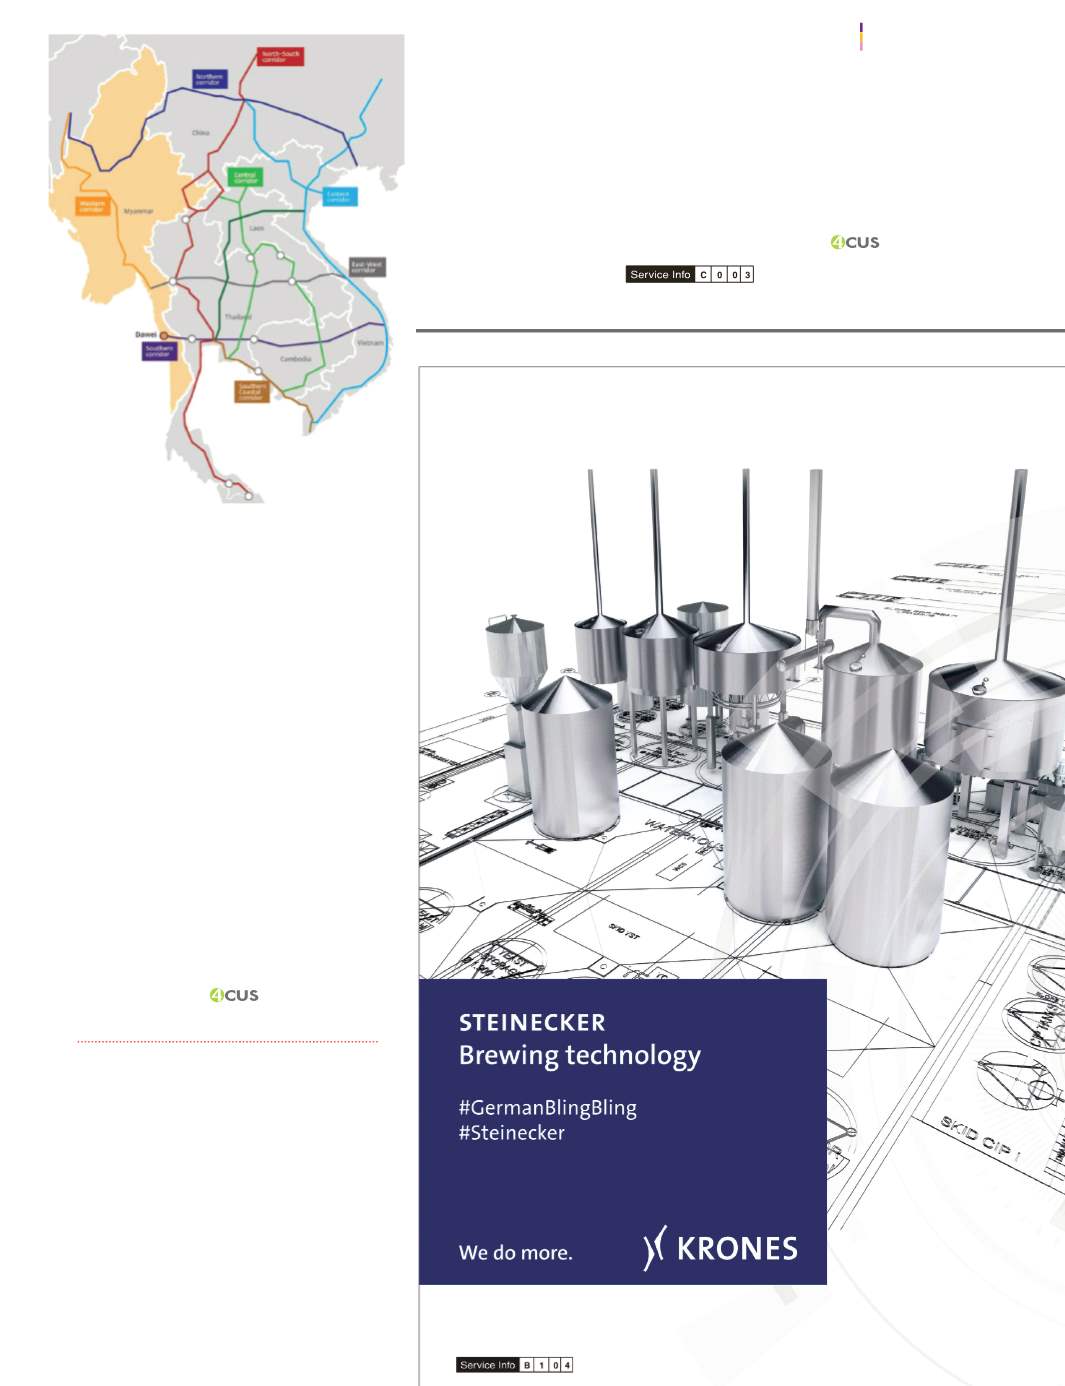This screenshot has height=1386, width=1065.
Task: Click the brown Southern Coastal corridor label
Action: pos(252,391)
